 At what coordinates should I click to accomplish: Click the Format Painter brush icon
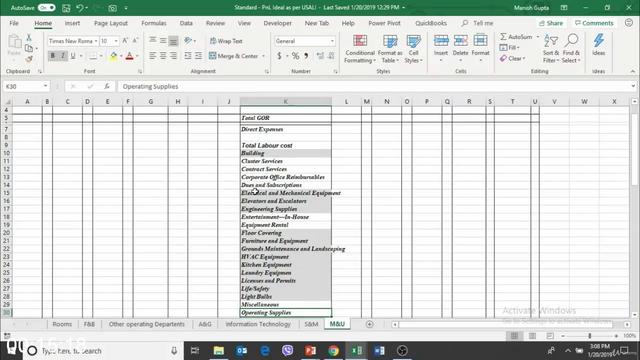coord(29,59)
